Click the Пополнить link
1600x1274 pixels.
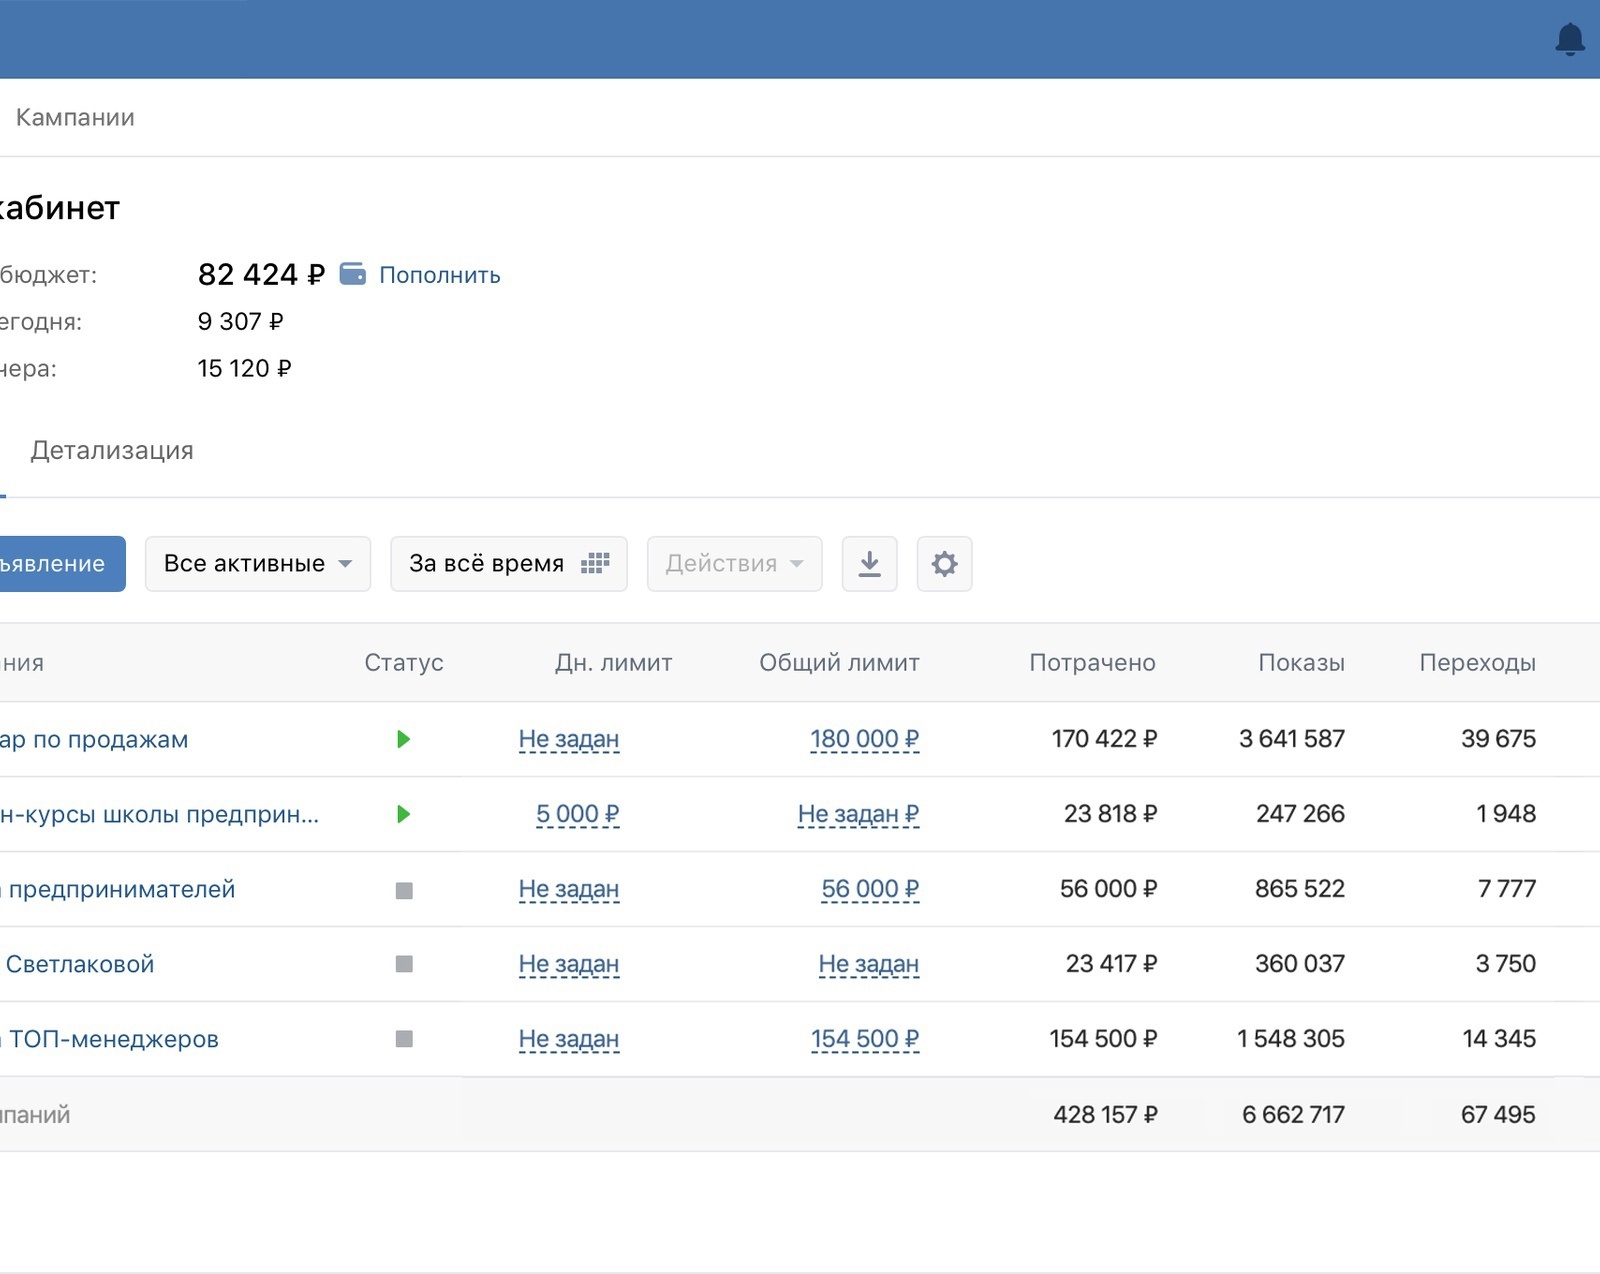[x=440, y=275]
